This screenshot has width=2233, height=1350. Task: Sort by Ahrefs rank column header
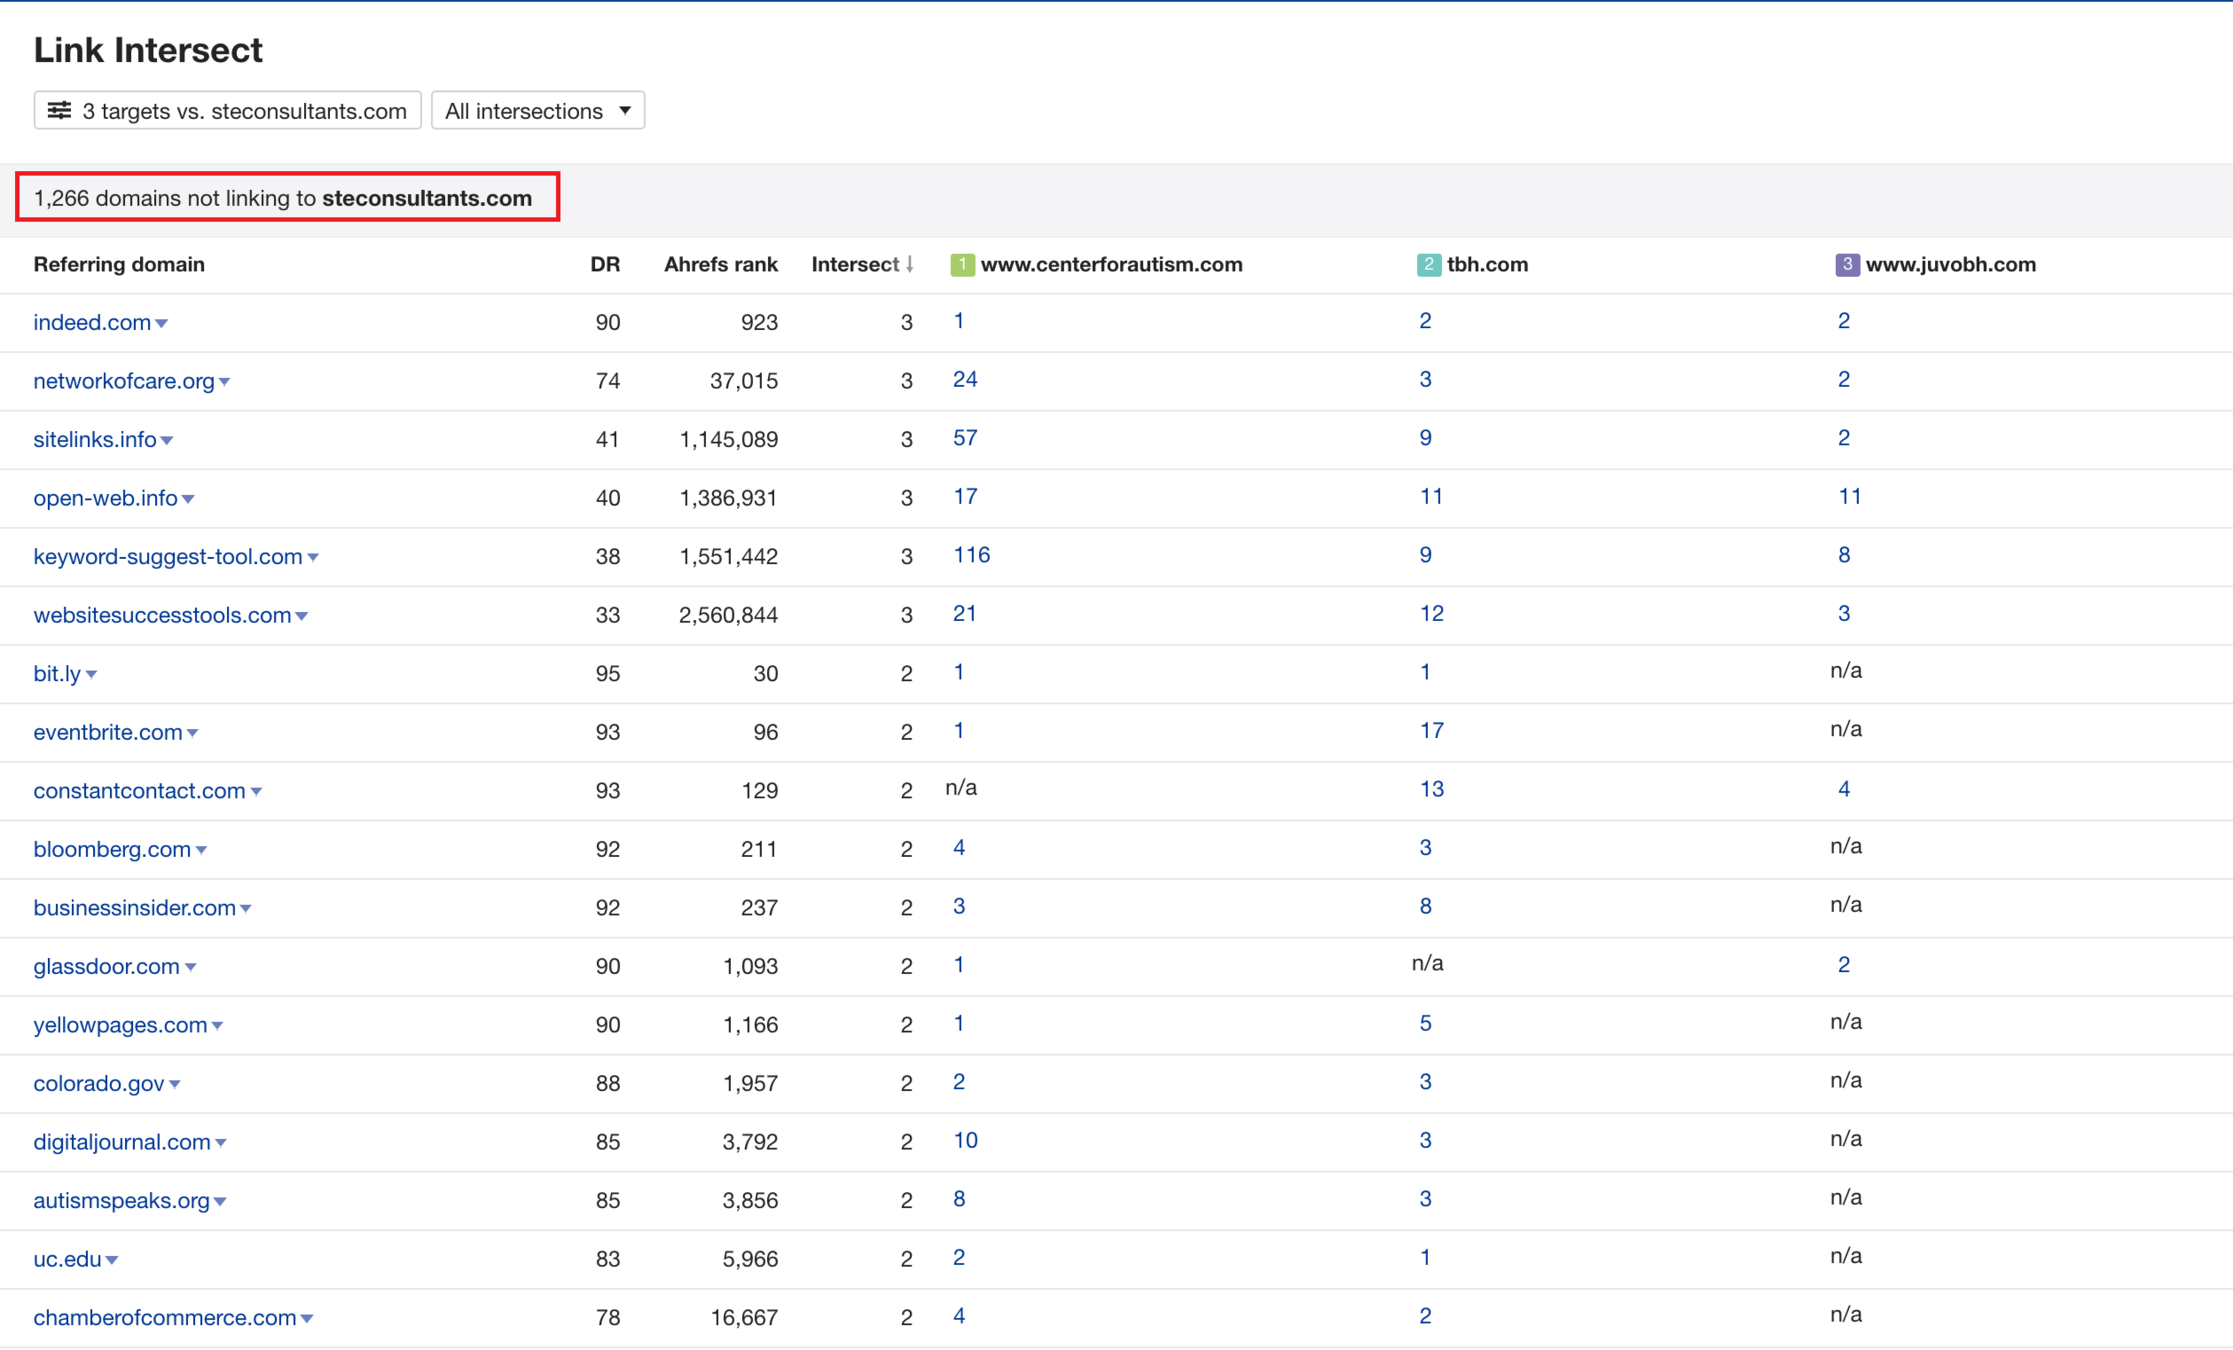click(720, 265)
